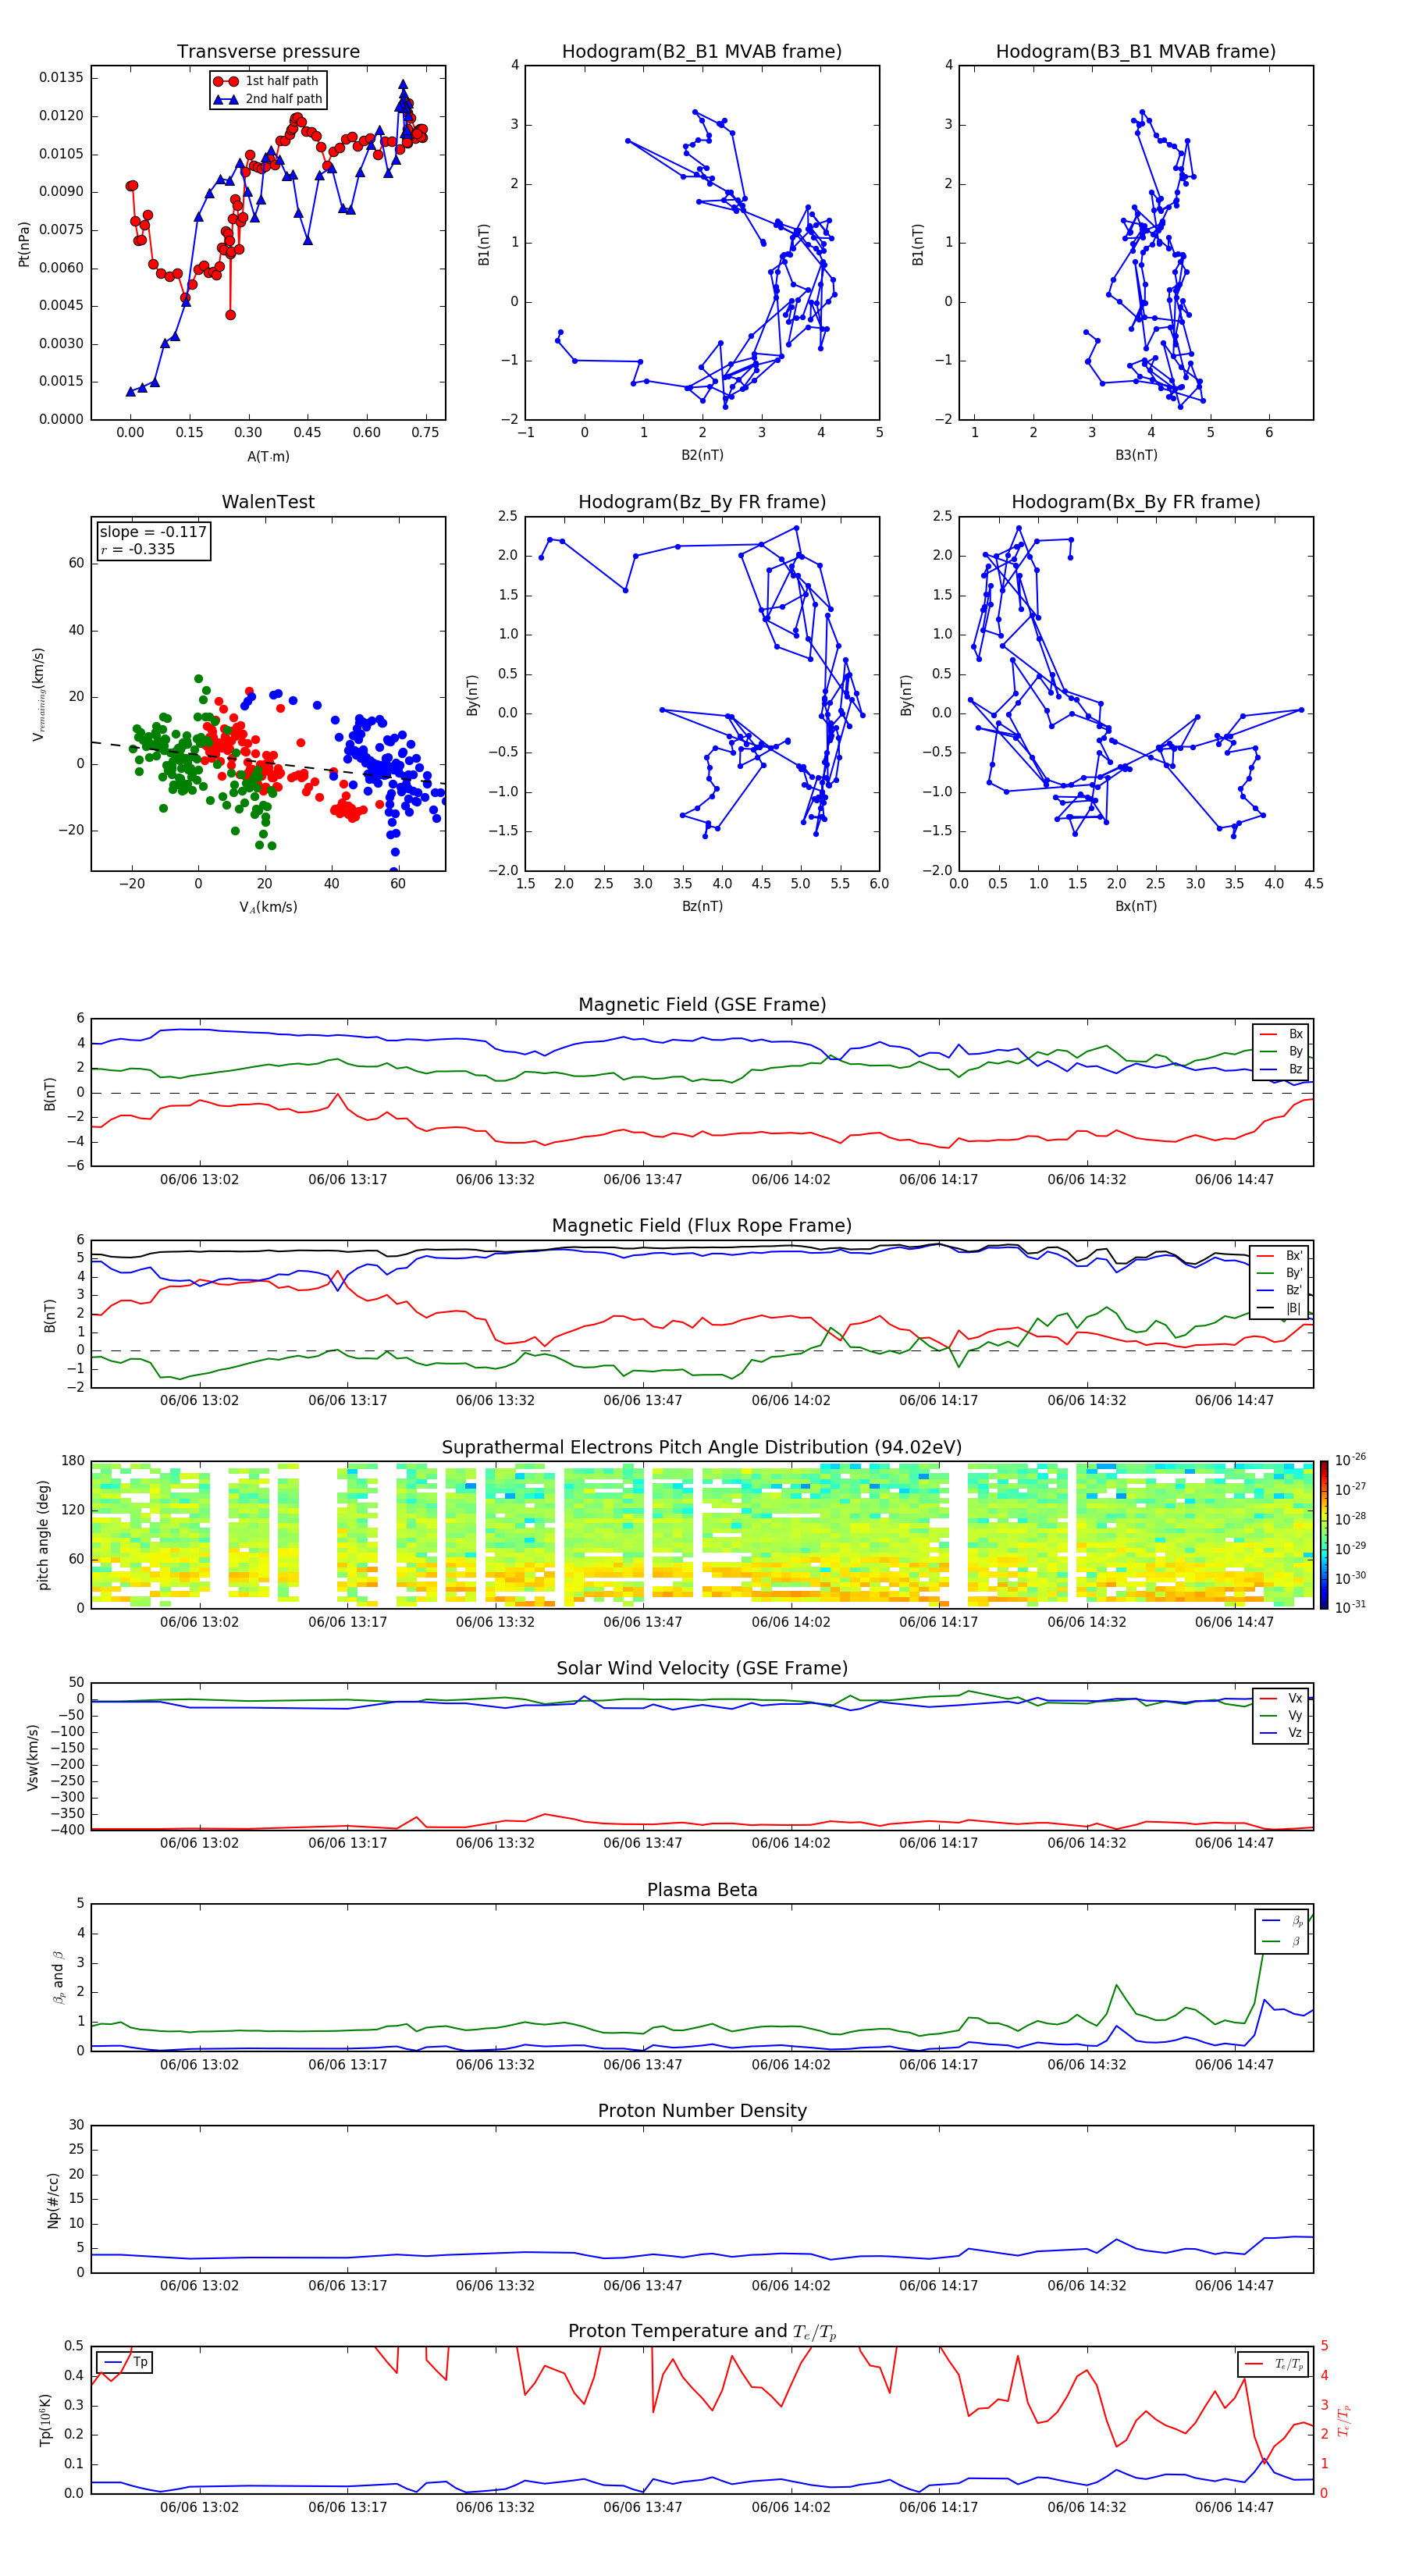The image size is (1405, 2576).
Task: Click the 'Bx(nT)' x-axis label
Action: tap(1136, 906)
